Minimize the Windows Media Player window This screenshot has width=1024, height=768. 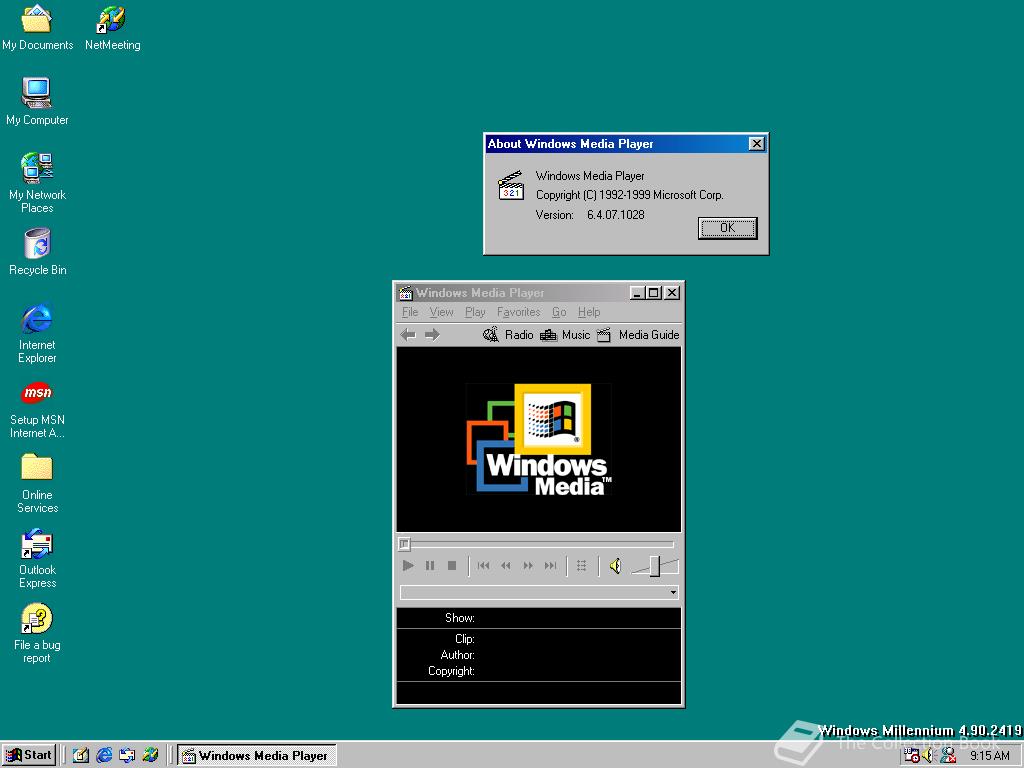637,293
